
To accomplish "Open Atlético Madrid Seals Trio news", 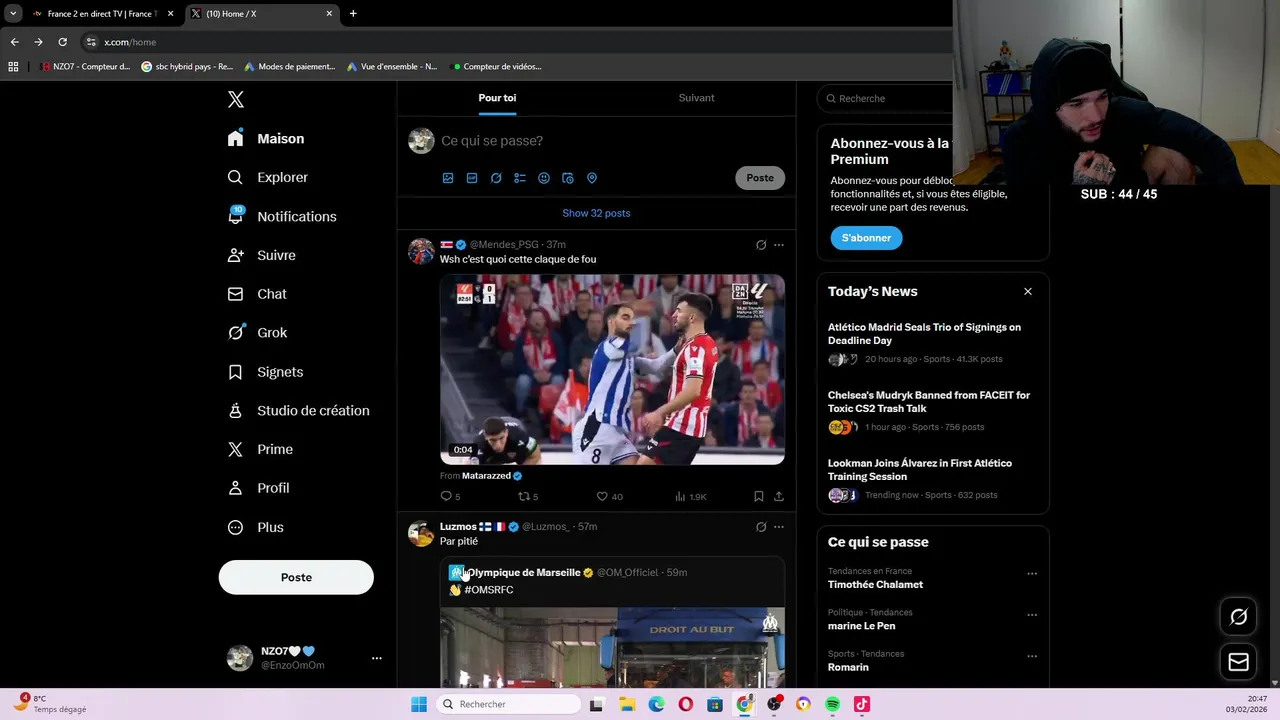I will pyautogui.click(x=932, y=342).
